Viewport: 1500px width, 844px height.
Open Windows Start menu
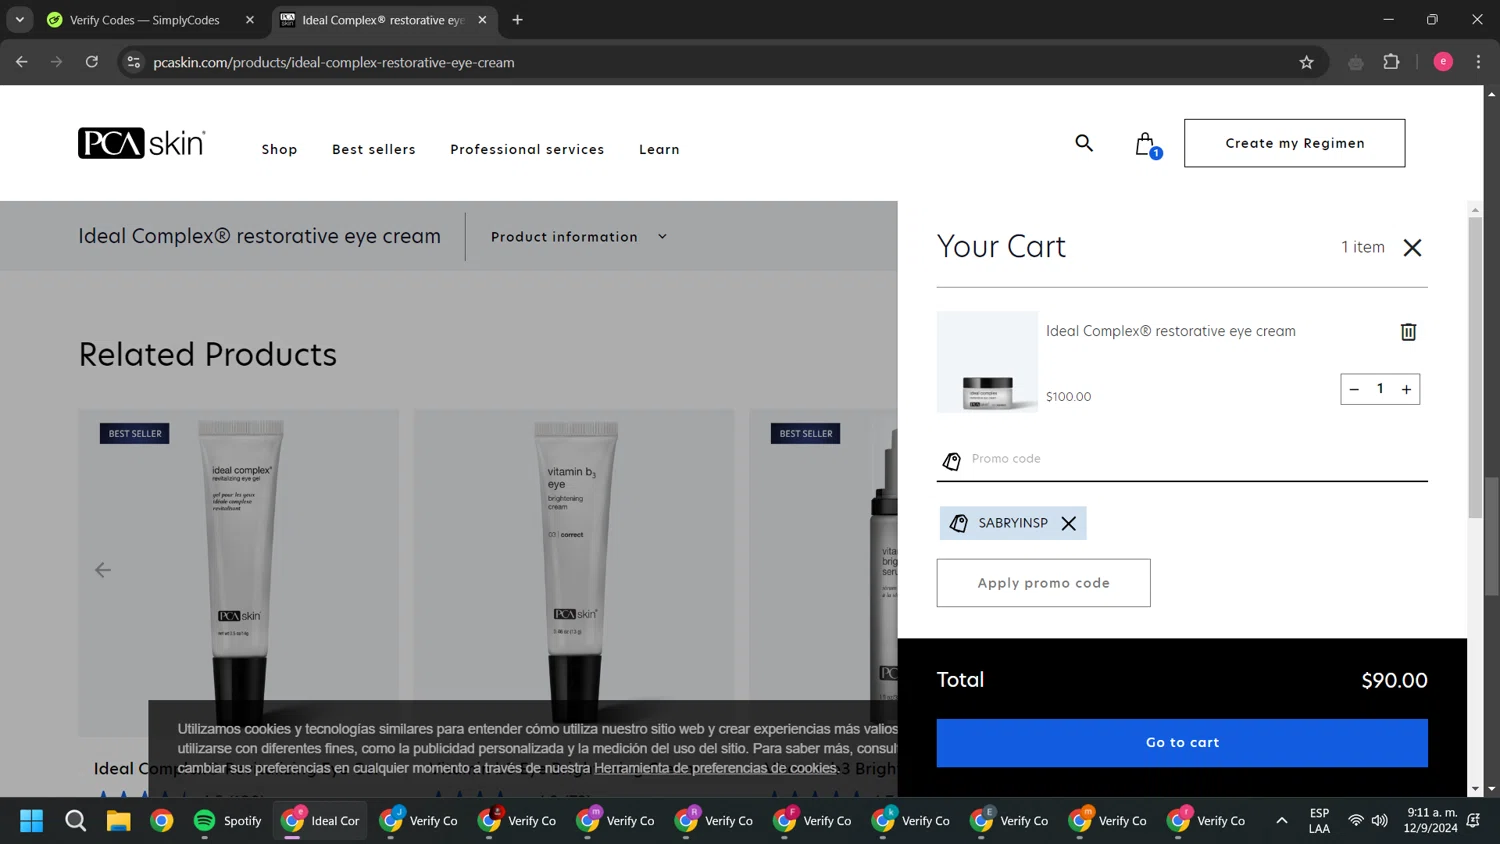coord(31,821)
